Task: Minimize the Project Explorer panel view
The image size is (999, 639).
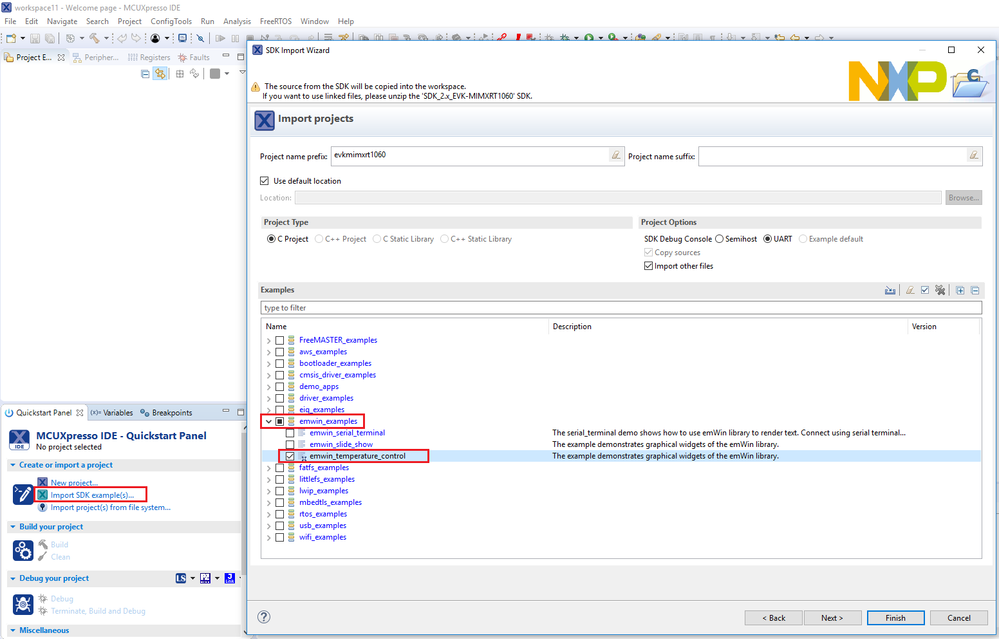Action: pos(226,57)
